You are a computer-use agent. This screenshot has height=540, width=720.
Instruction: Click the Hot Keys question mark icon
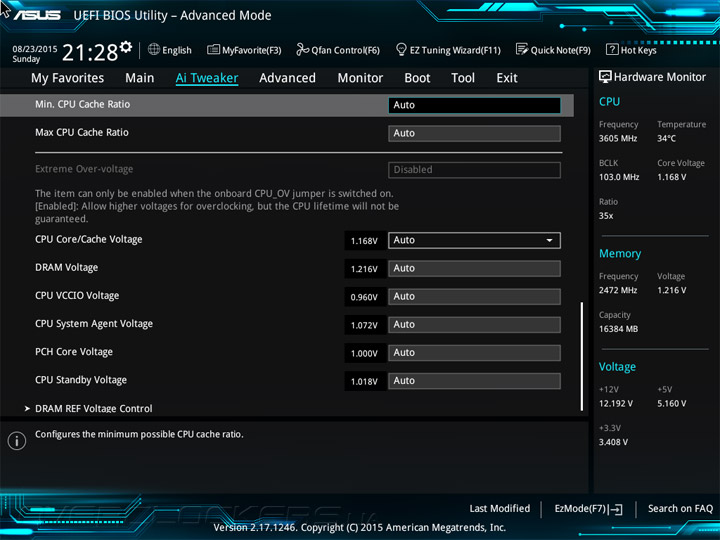click(x=612, y=49)
